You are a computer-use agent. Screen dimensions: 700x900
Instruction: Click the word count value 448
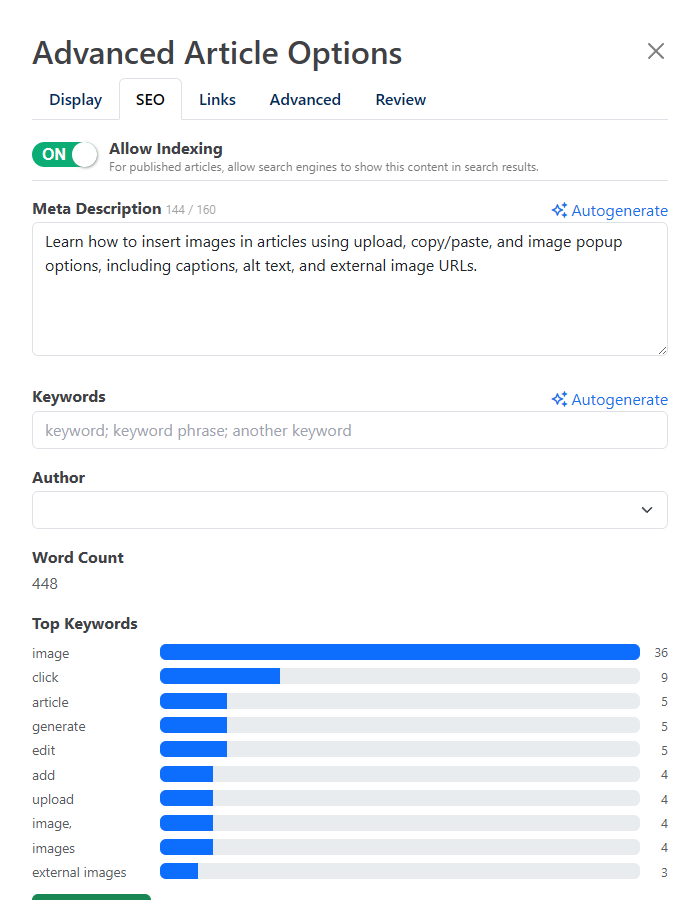click(x=45, y=584)
